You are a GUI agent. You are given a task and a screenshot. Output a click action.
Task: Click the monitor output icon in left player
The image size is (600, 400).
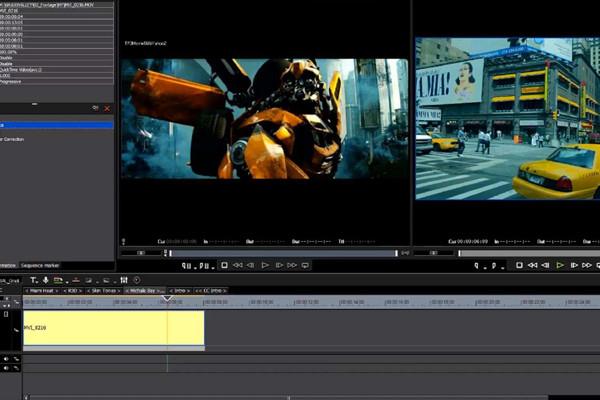[305, 265]
